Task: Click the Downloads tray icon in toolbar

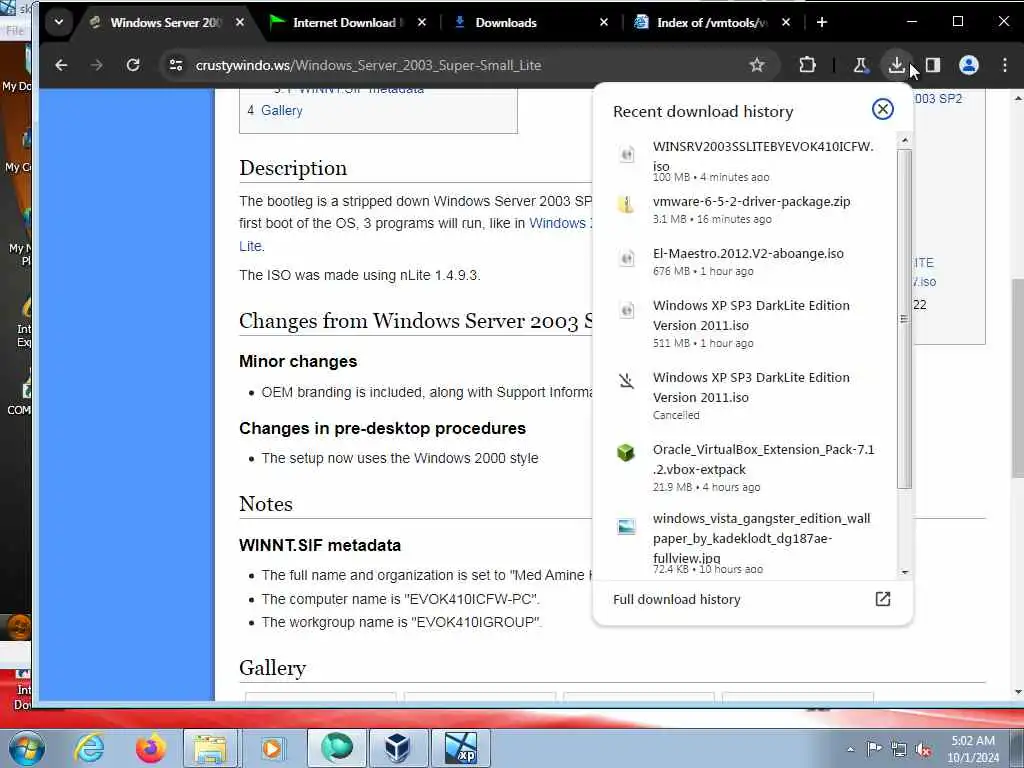Action: coord(897,65)
